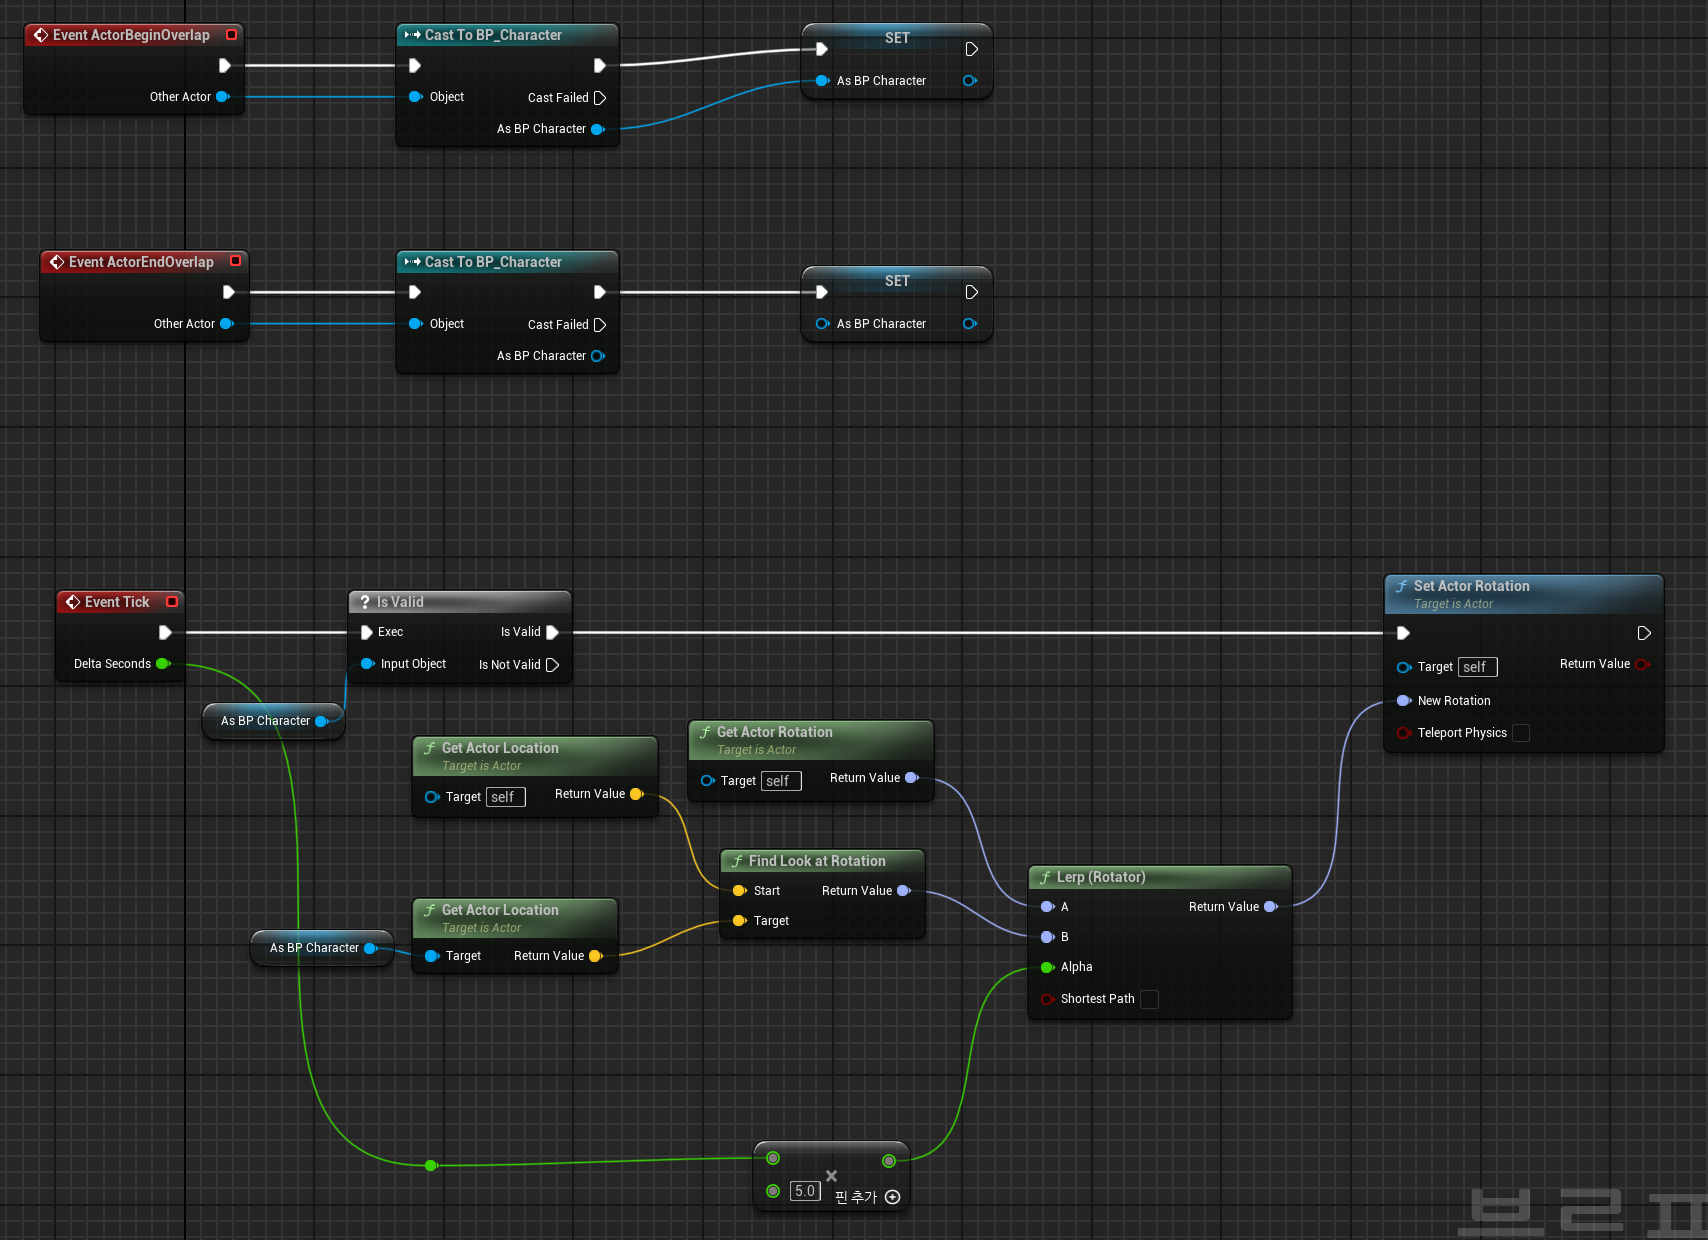Click the Delta Seconds pin on Event Tick
Image resolution: width=1708 pixels, height=1240 pixels.
pyautogui.click(x=163, y=664)
